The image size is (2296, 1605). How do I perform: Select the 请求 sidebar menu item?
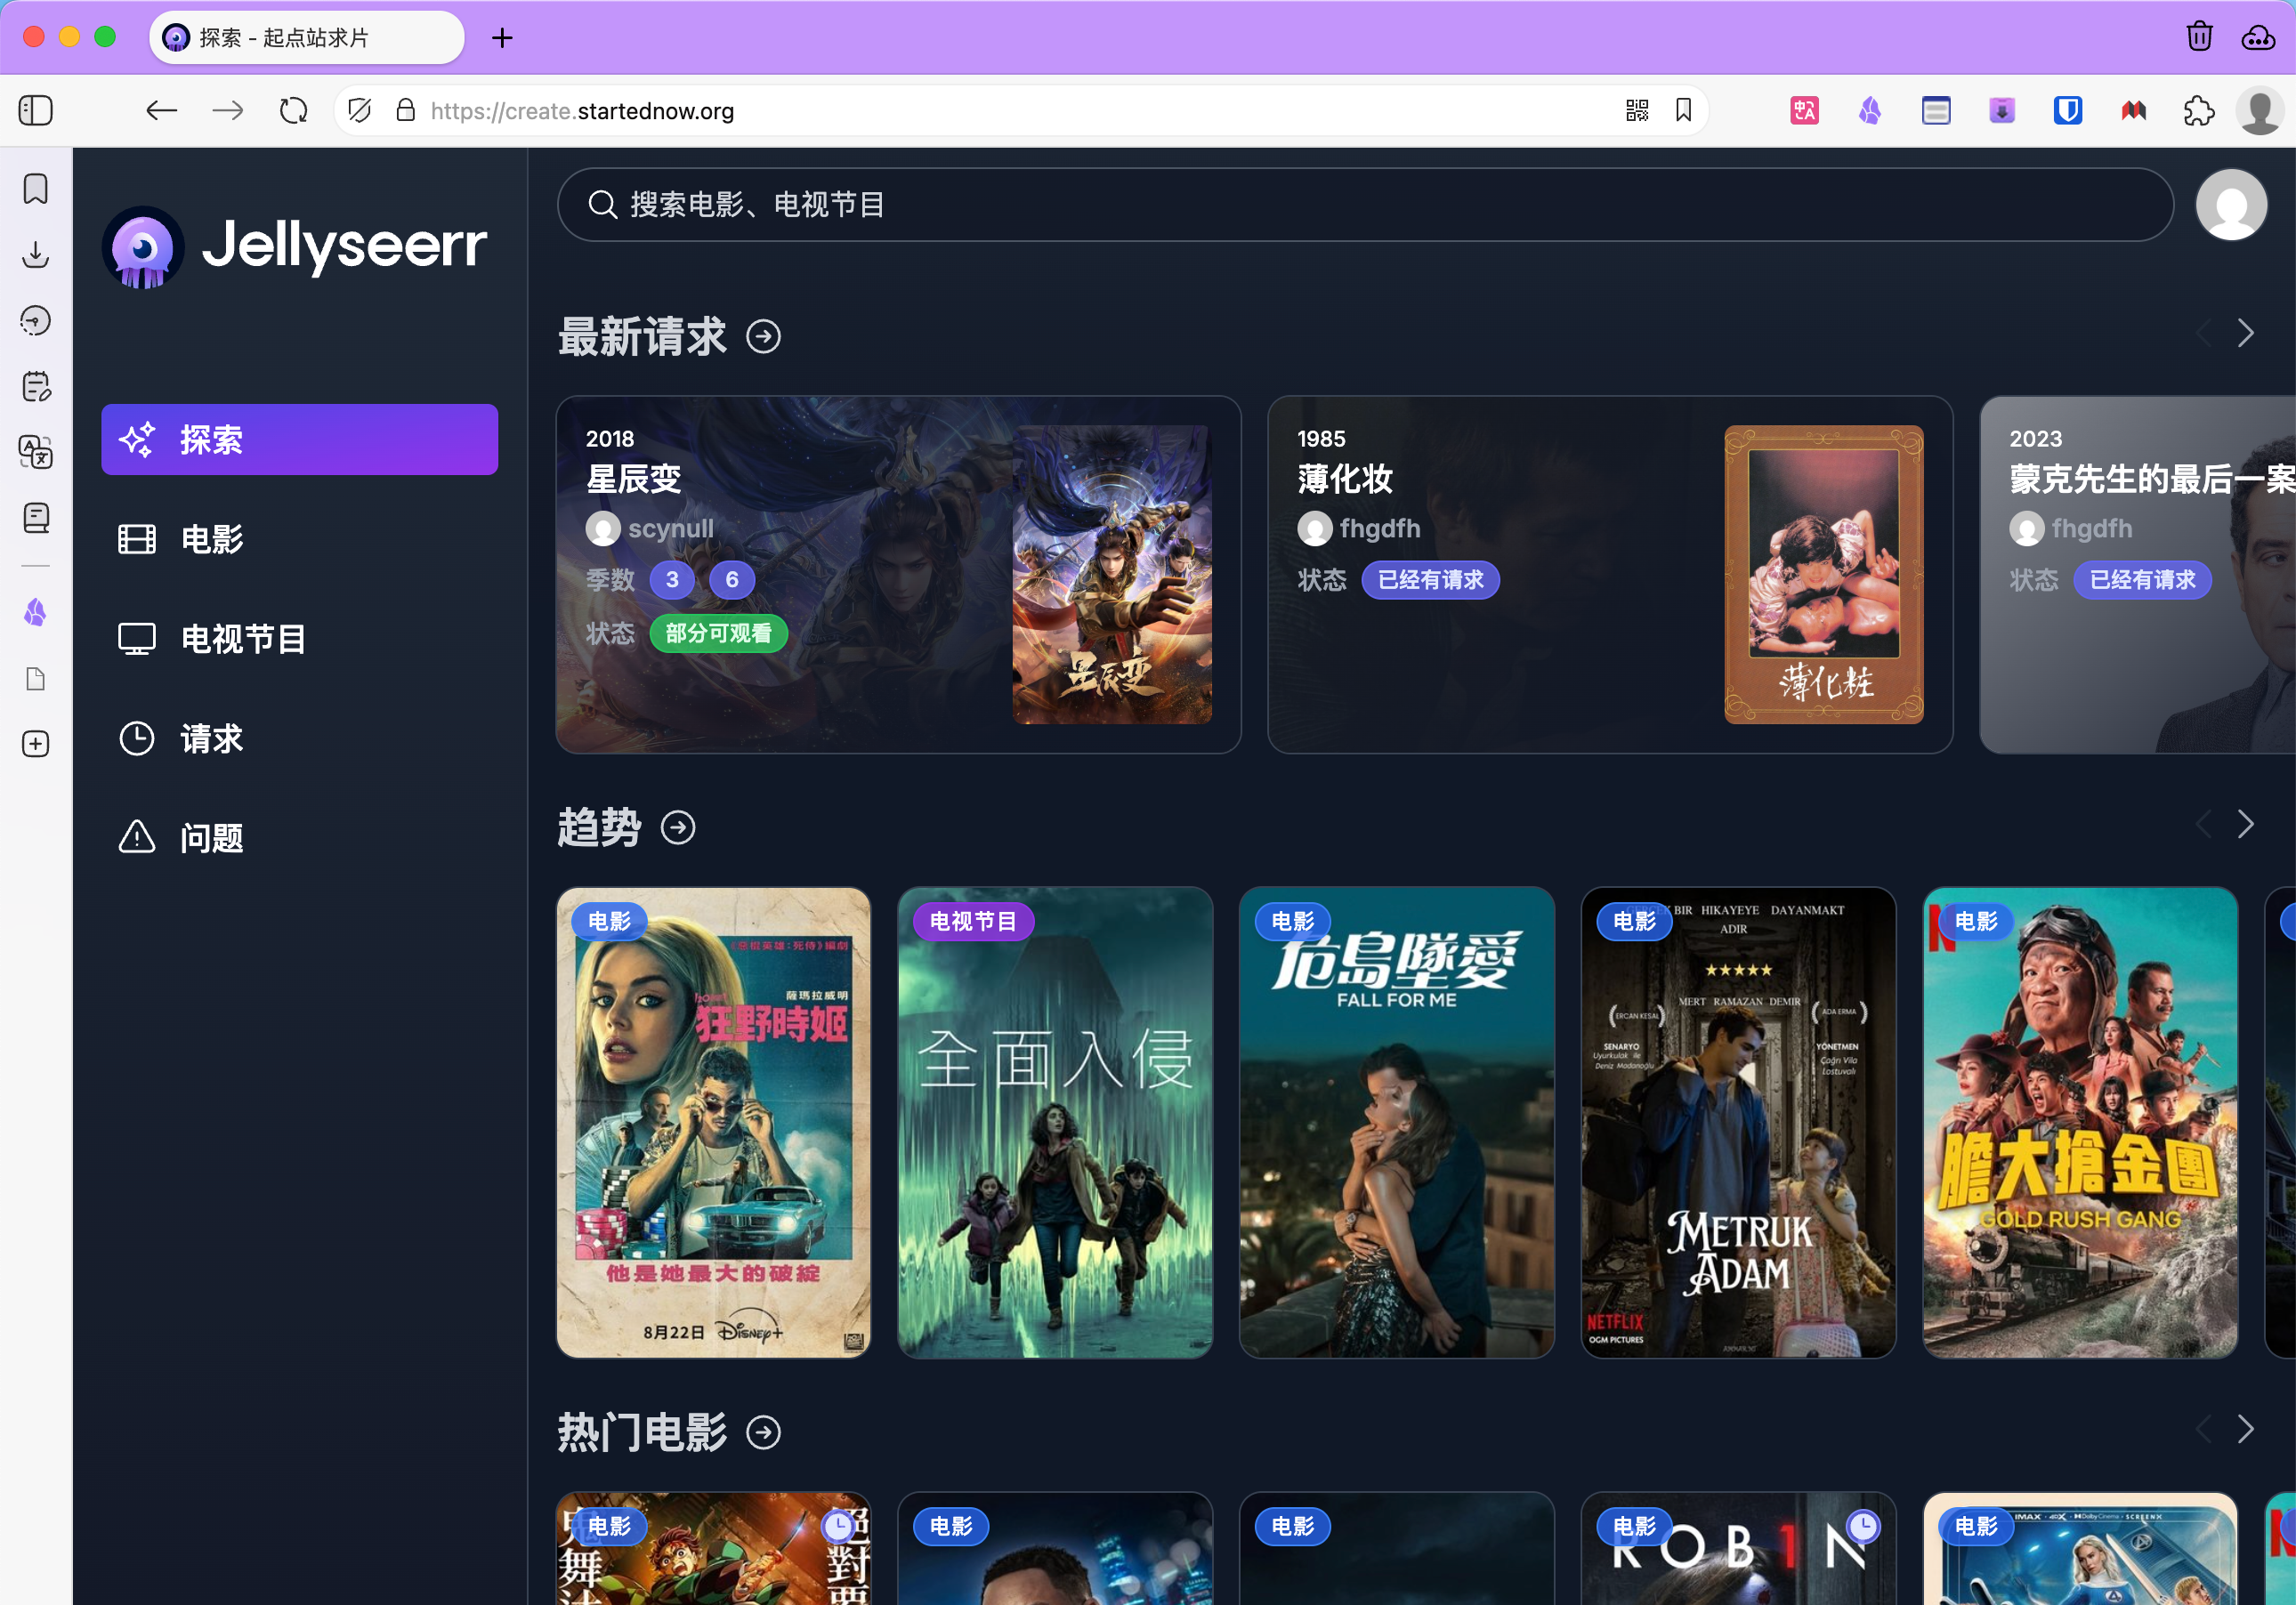click(x=300, y=739)
